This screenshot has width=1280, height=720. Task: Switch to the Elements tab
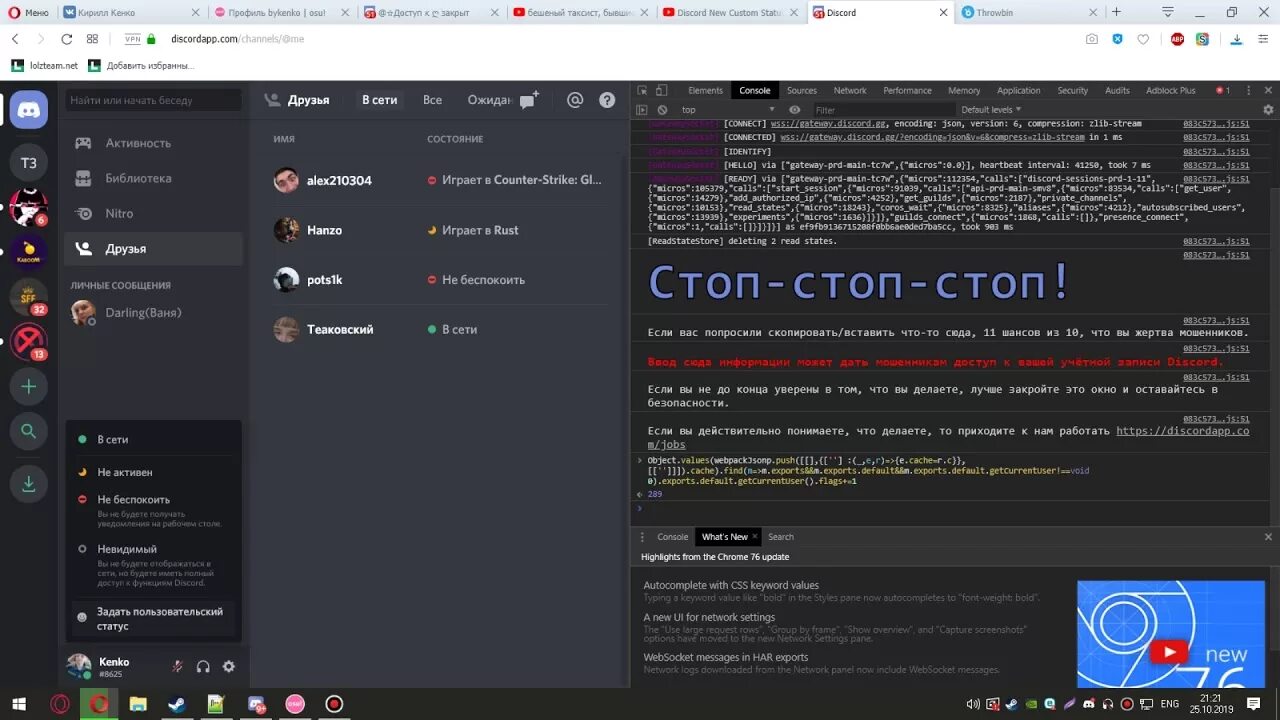click(x=705, y=90)
